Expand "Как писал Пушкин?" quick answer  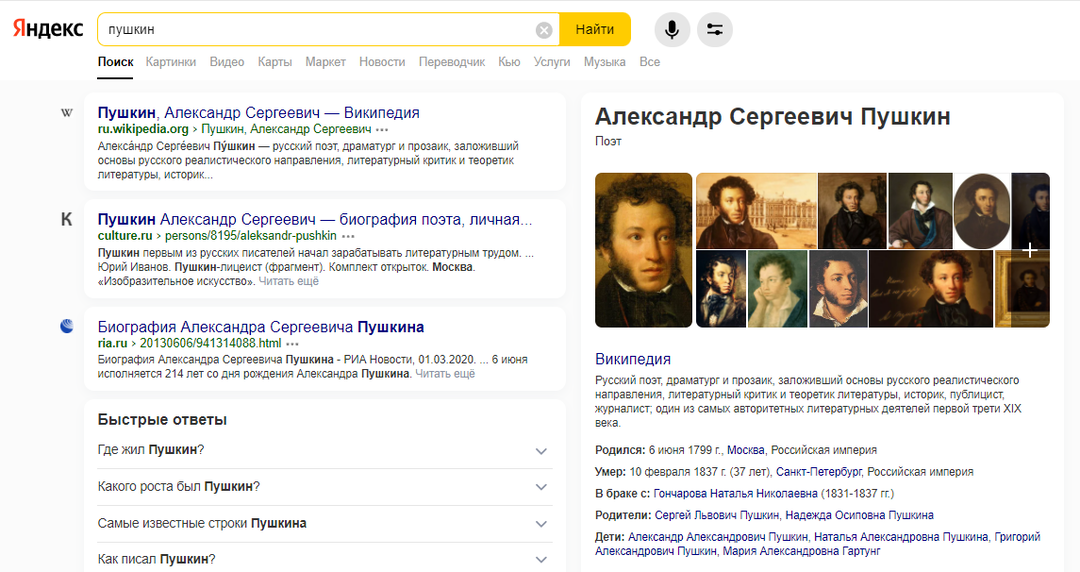point(541,560)
